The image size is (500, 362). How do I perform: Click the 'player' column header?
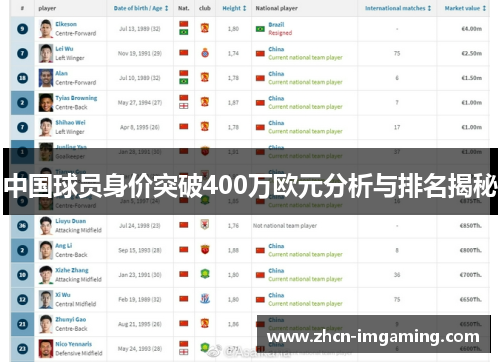click(x=47, y=8)
